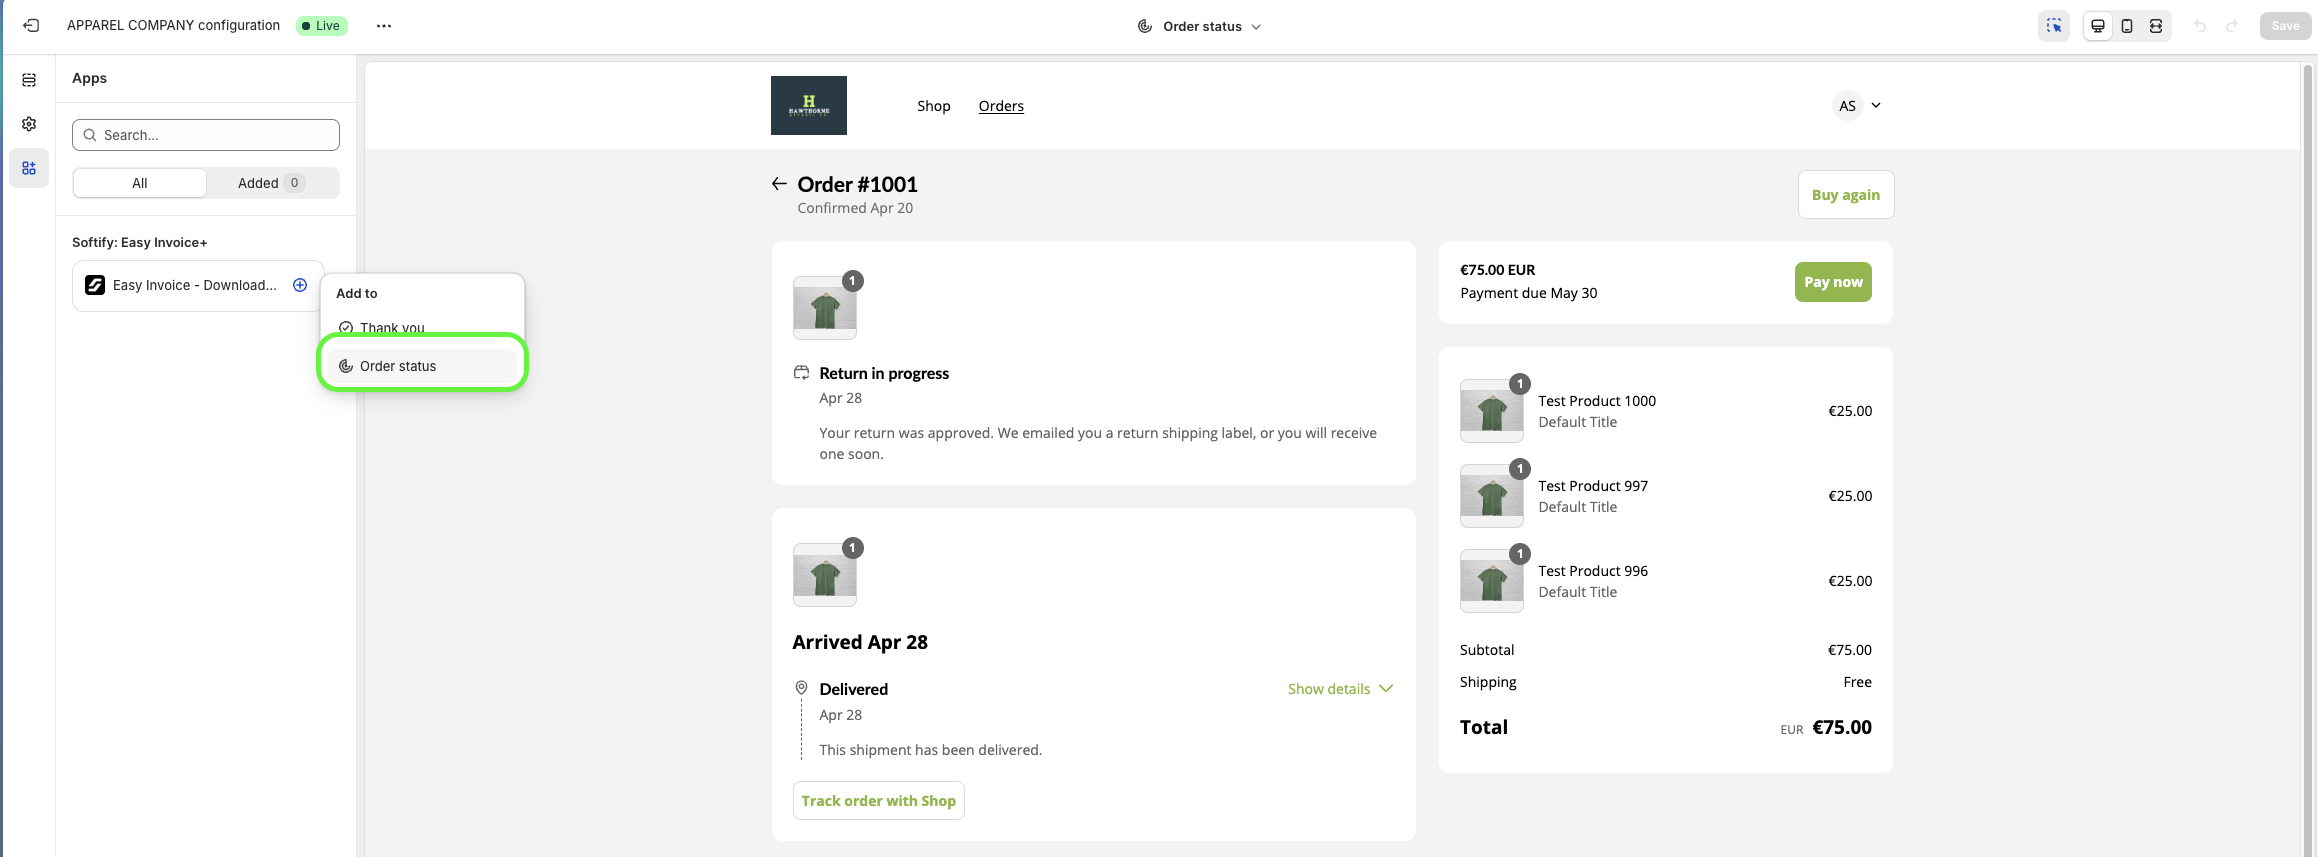
Task: Expand the AS account menu
Action: coord(1857,106)
